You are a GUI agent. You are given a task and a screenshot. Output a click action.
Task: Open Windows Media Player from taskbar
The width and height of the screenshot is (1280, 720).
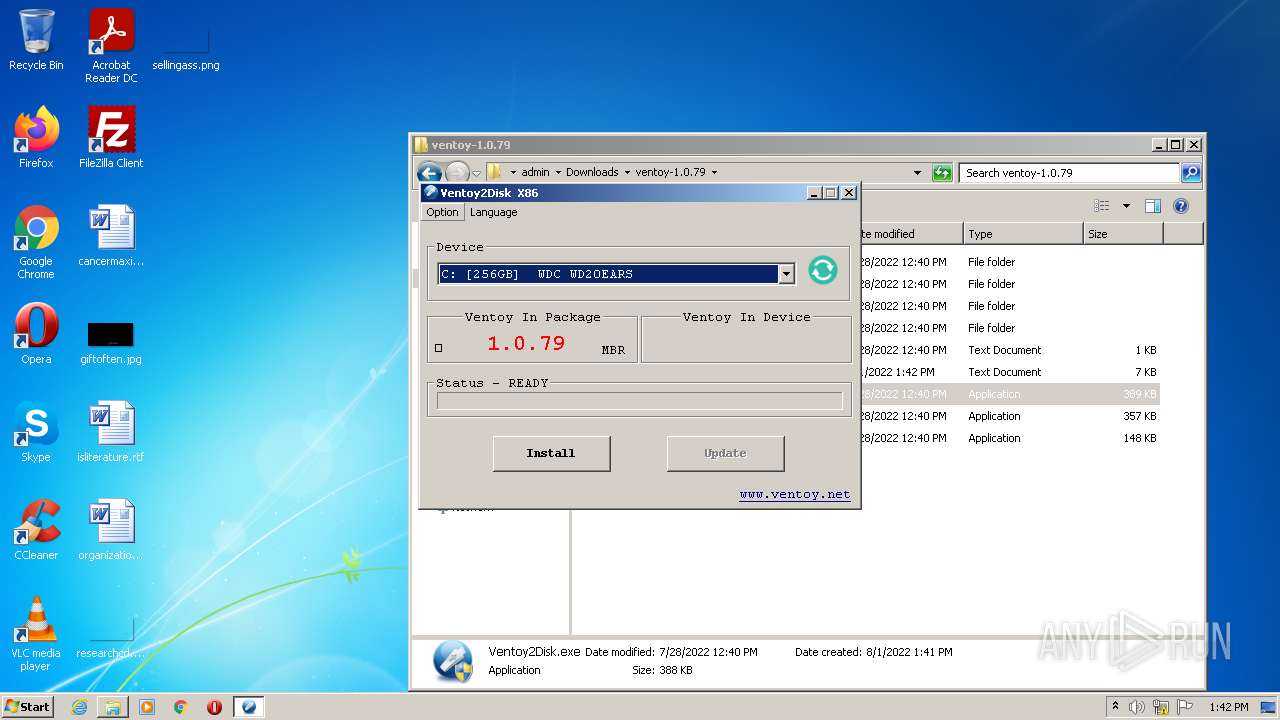[x=147, y=707]
